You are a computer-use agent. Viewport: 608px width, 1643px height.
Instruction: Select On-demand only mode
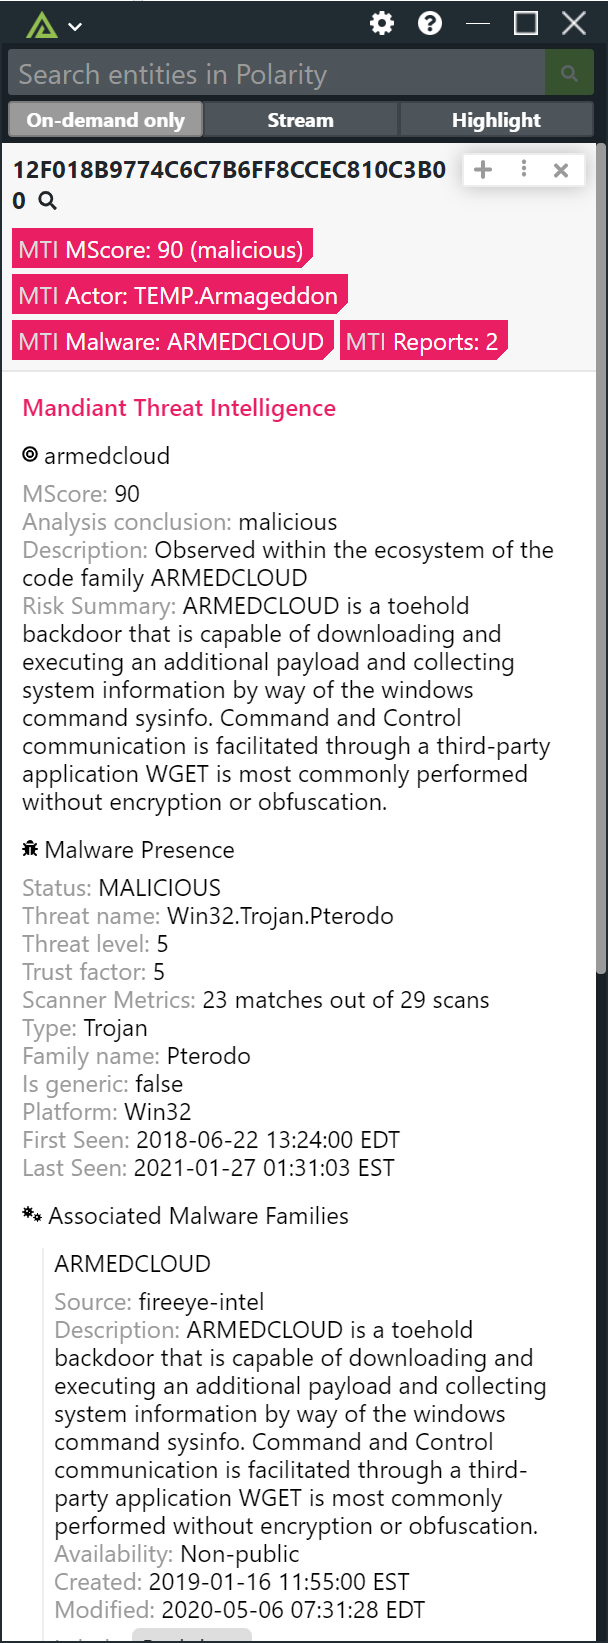point(105,120)
